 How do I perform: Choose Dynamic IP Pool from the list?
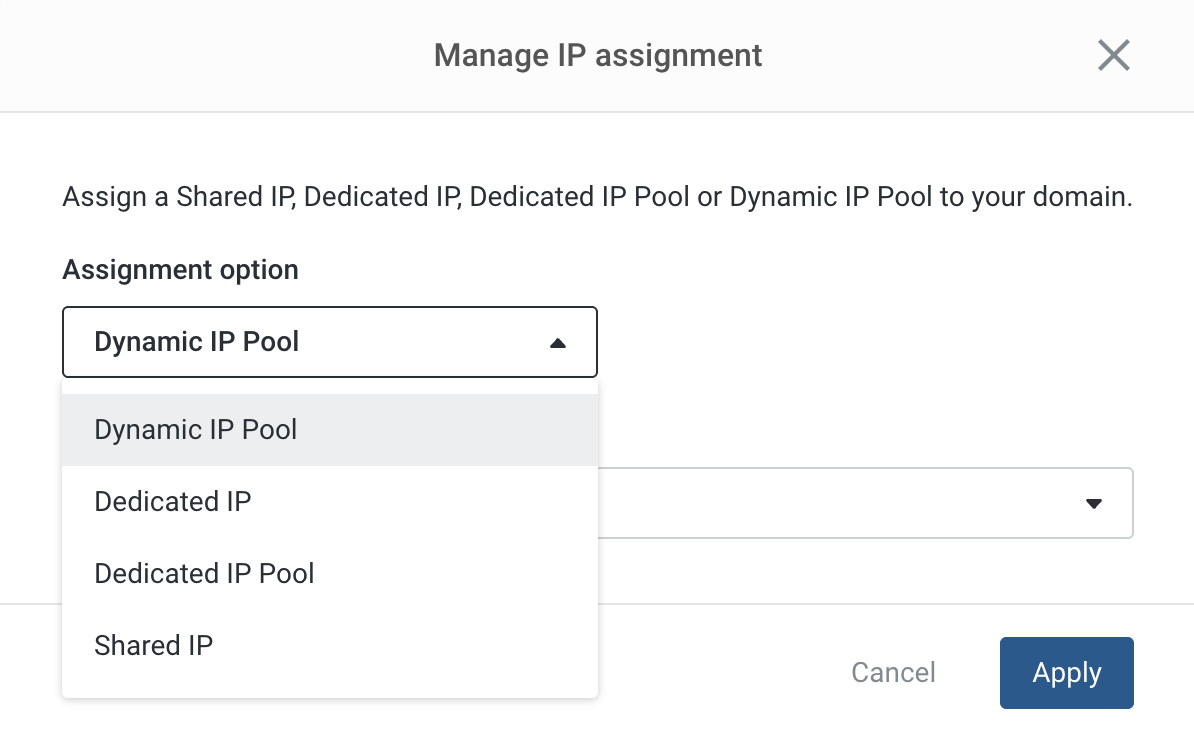point(330,430)
